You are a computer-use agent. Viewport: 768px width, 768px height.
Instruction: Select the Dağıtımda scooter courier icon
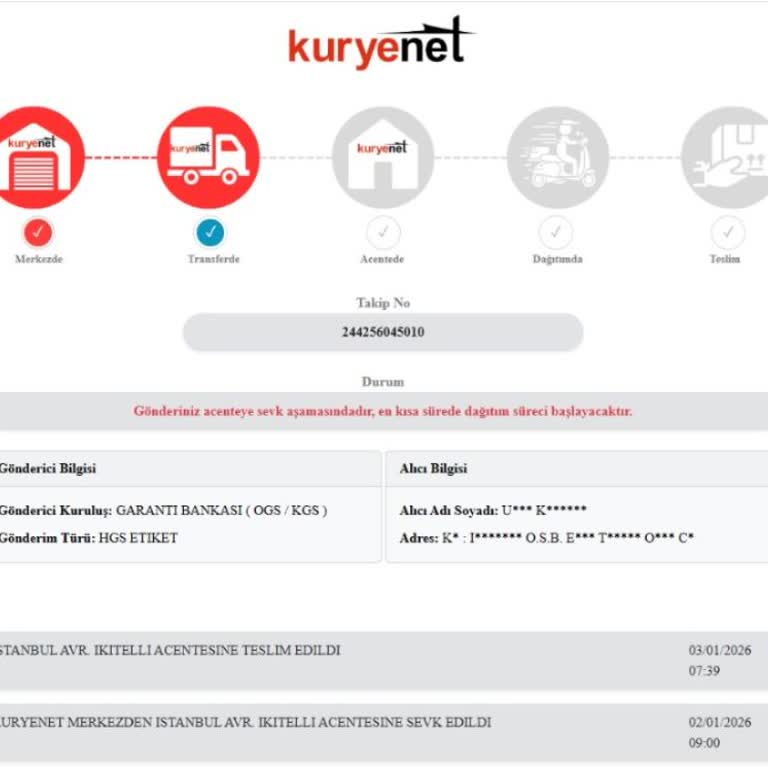click(x=557, y=158)
